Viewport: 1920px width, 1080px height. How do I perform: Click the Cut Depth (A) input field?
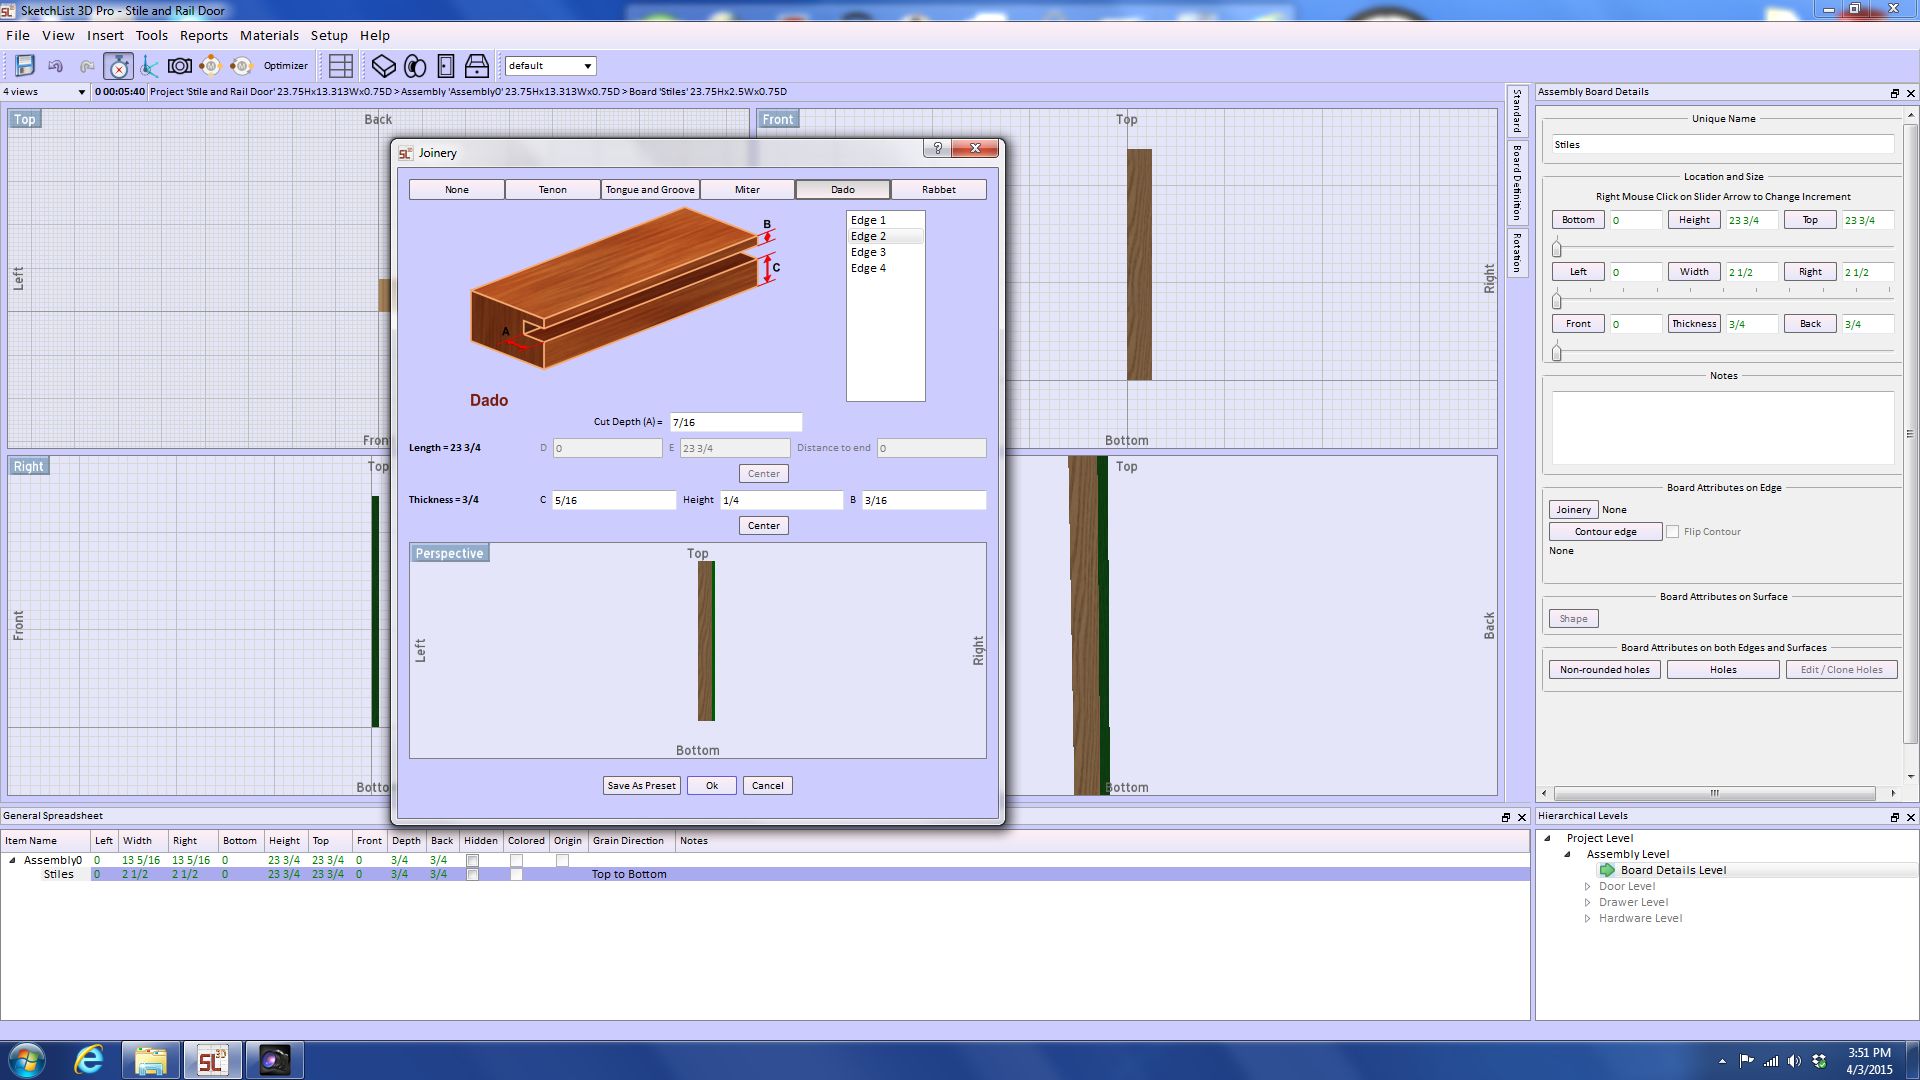pyautogui.click(x=736, y=423)
